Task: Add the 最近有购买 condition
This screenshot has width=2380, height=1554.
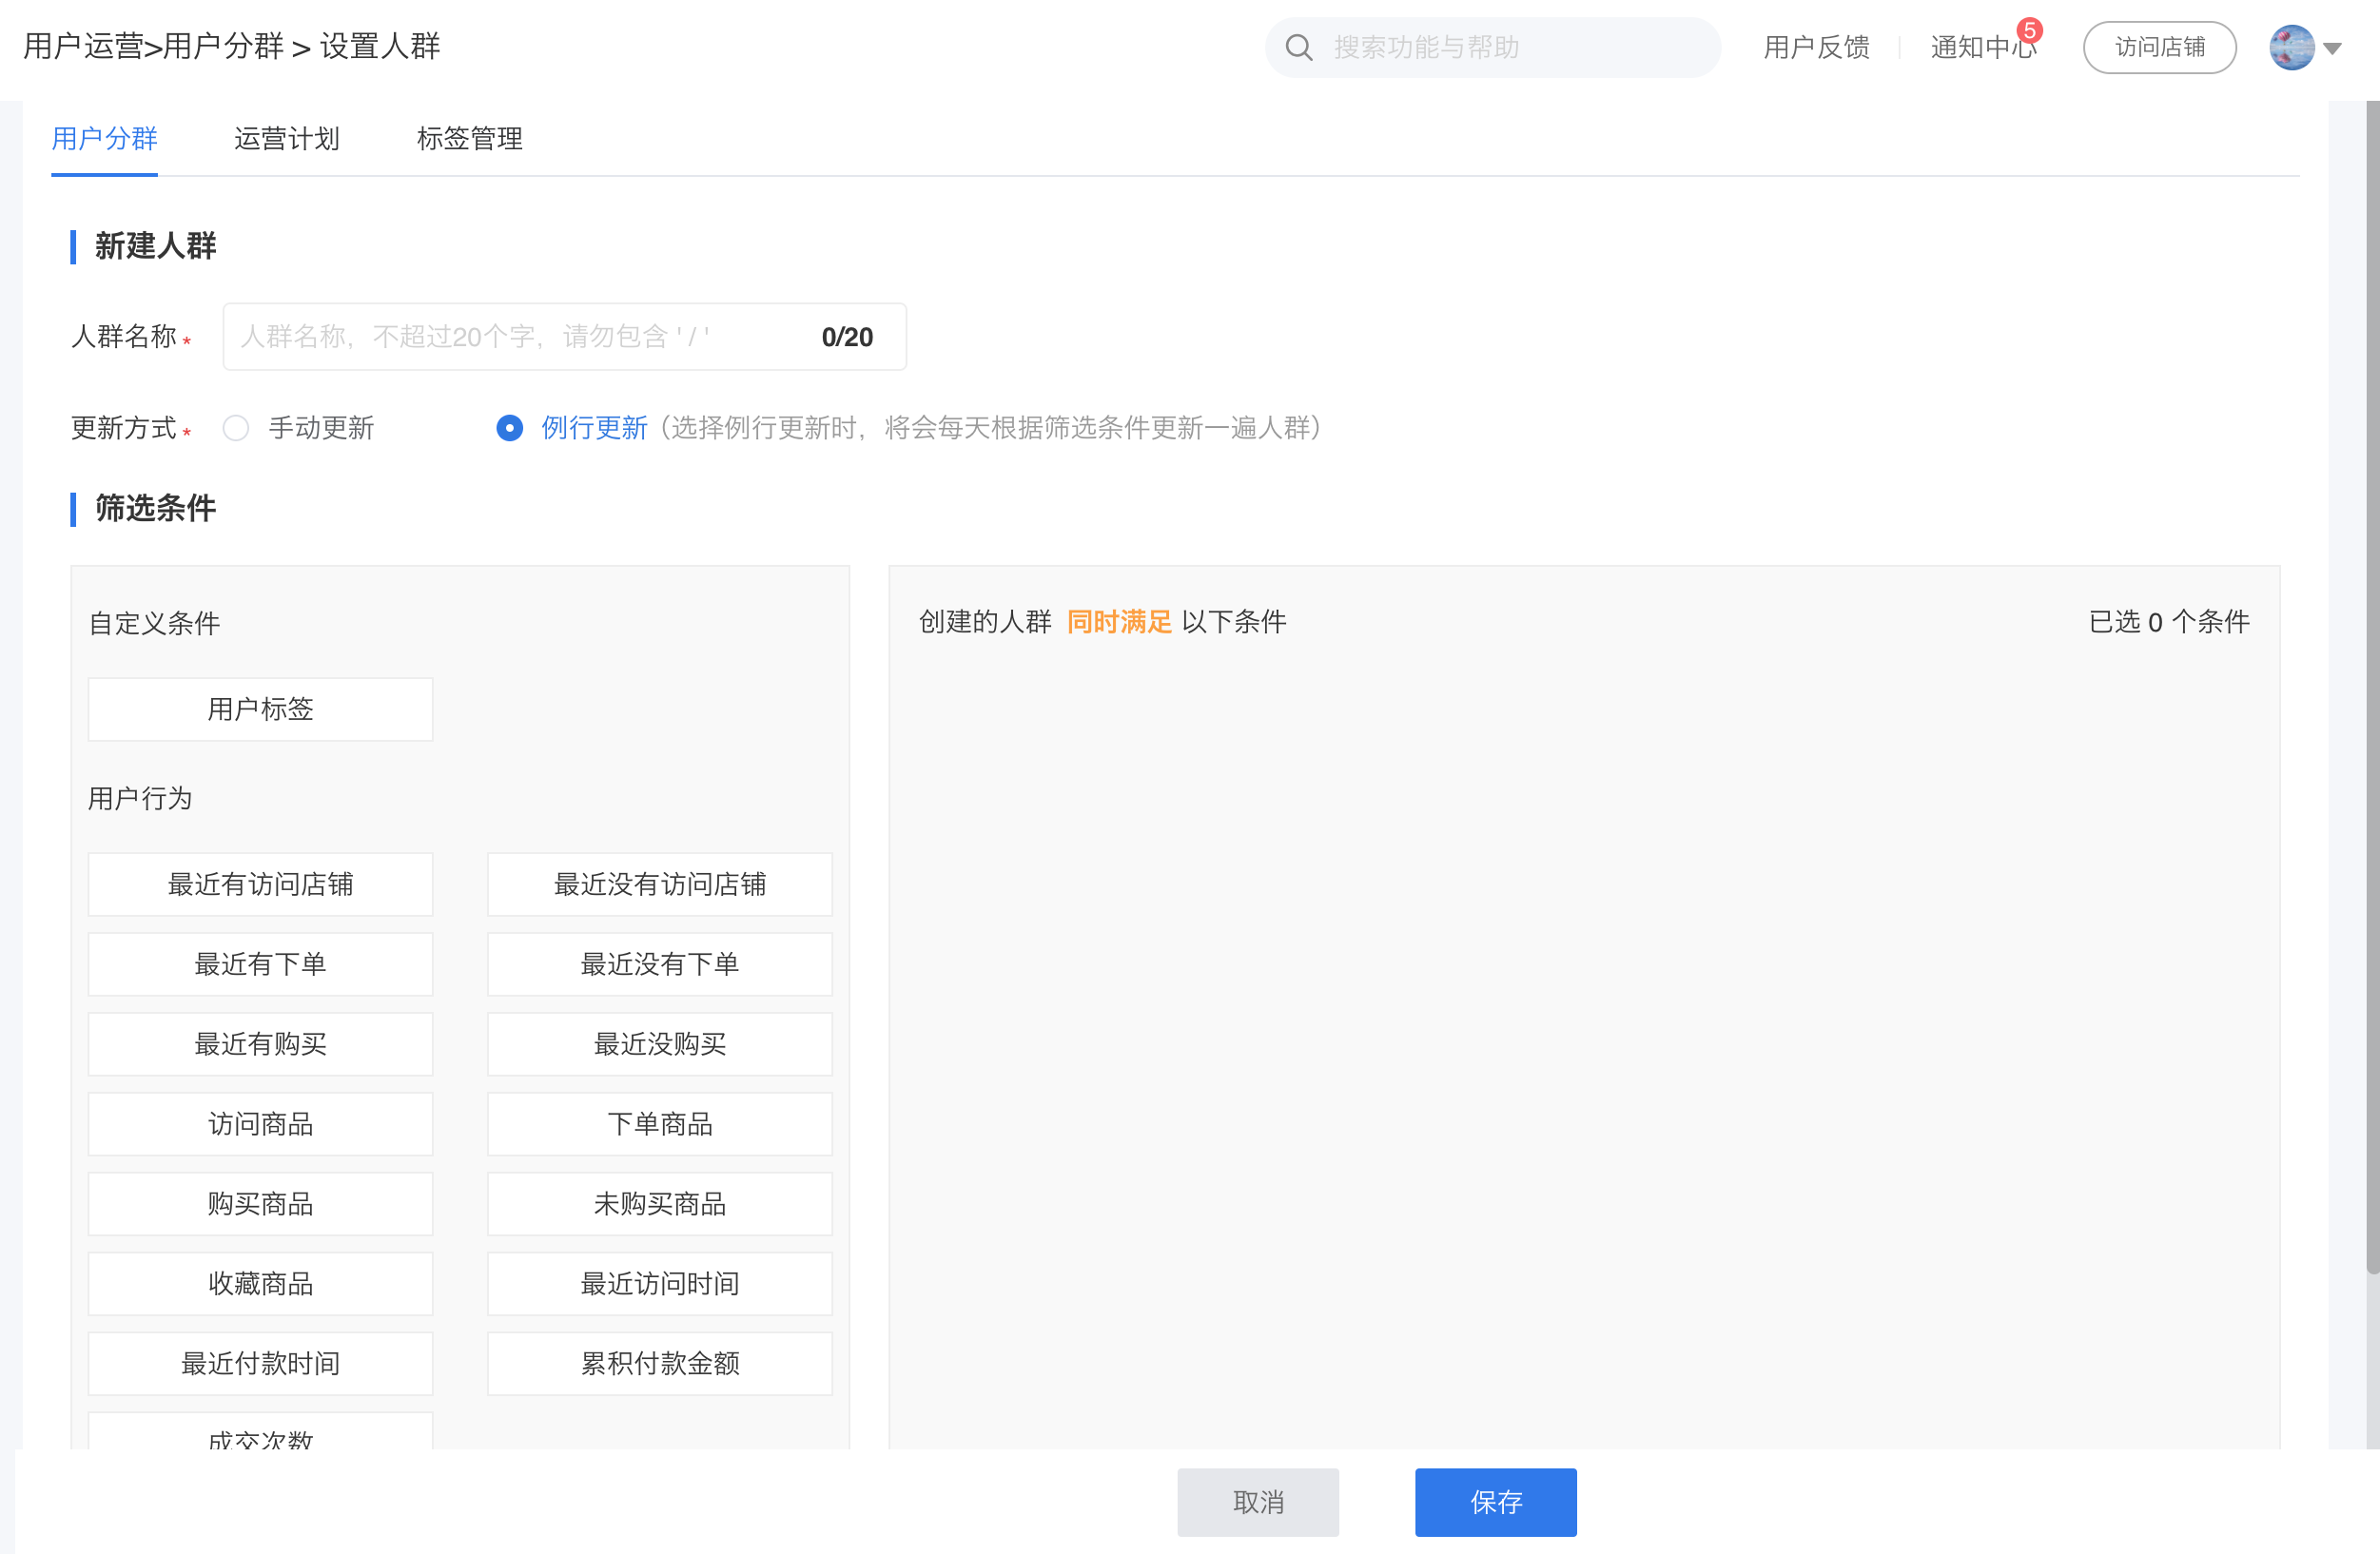Action: (x=260, y=1044)
